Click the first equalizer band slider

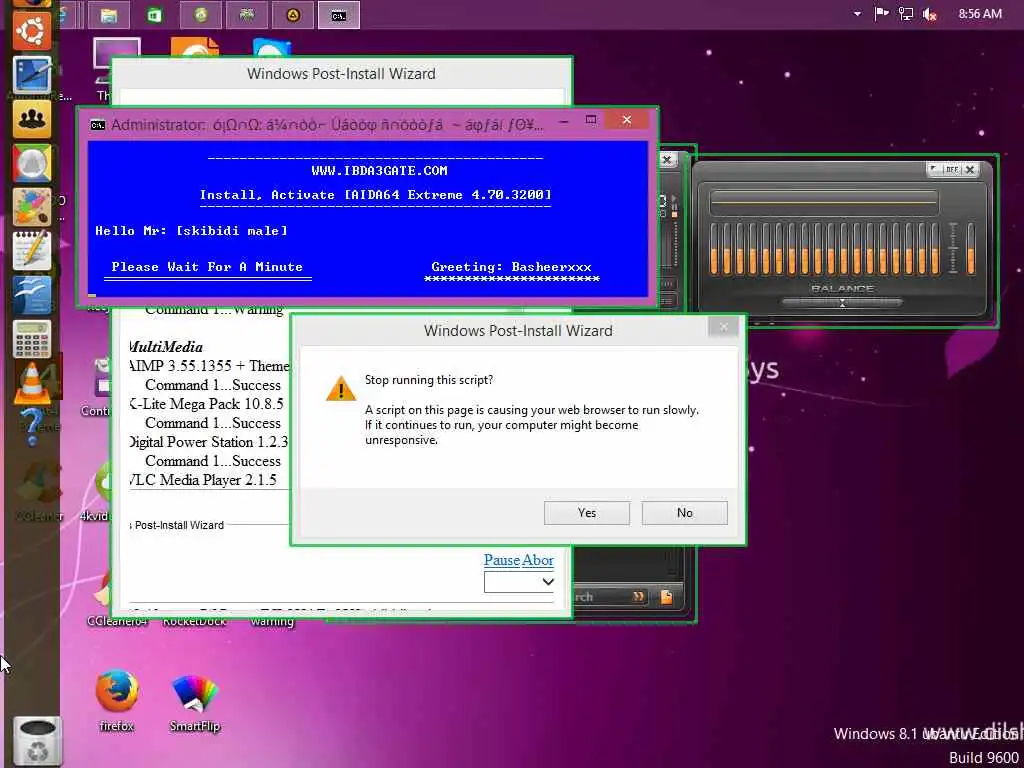[713, 248]
